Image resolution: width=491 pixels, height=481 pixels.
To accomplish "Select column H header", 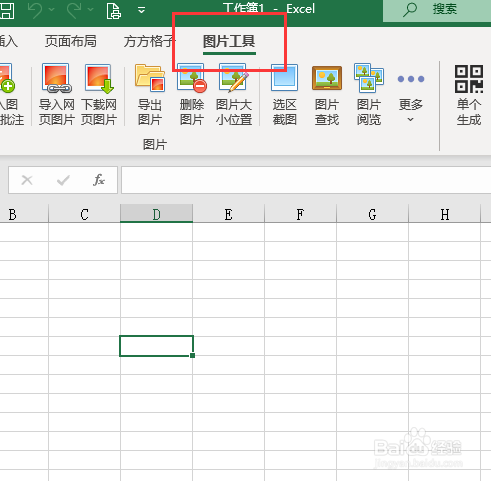I will pyautogui.click(x=444, y=213).
